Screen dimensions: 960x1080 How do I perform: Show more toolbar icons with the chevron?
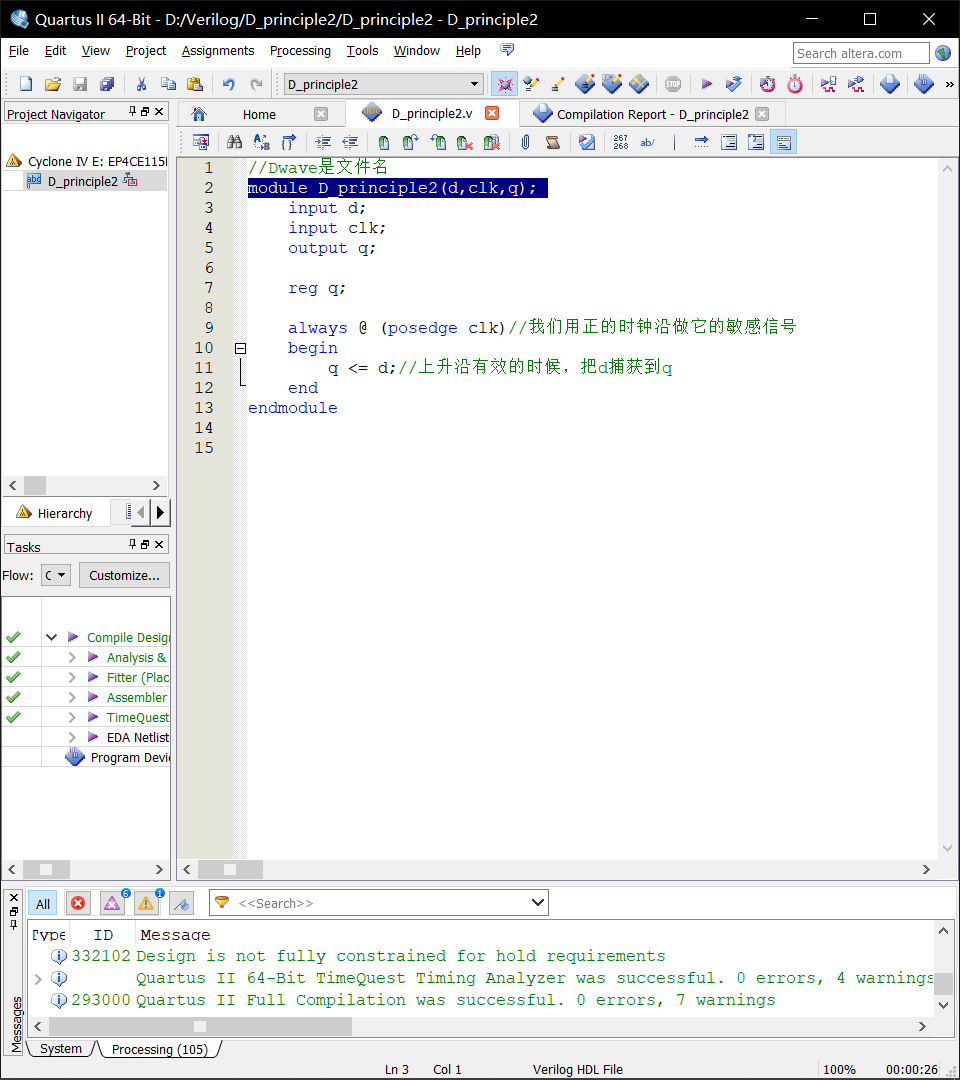click(x=950, y=84)
